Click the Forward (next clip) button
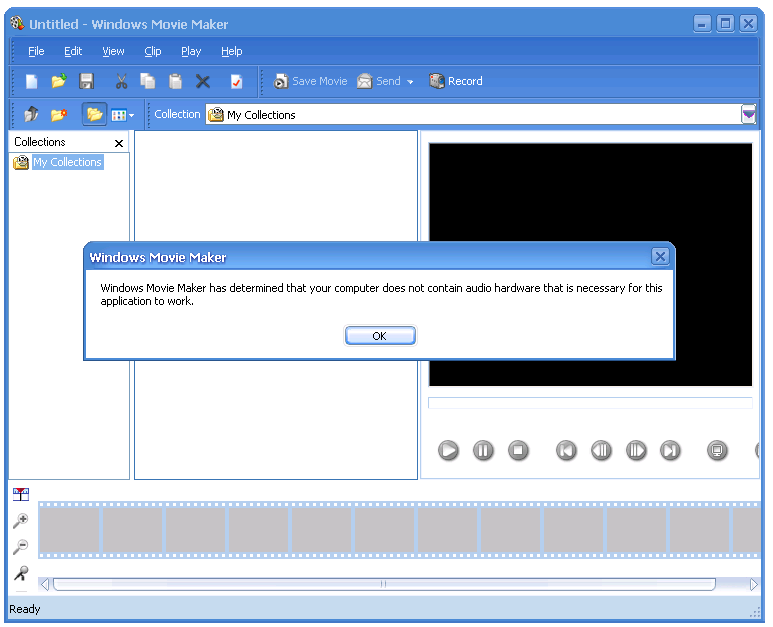This screenshot has width=773, height=627. [x=670, y=450]
